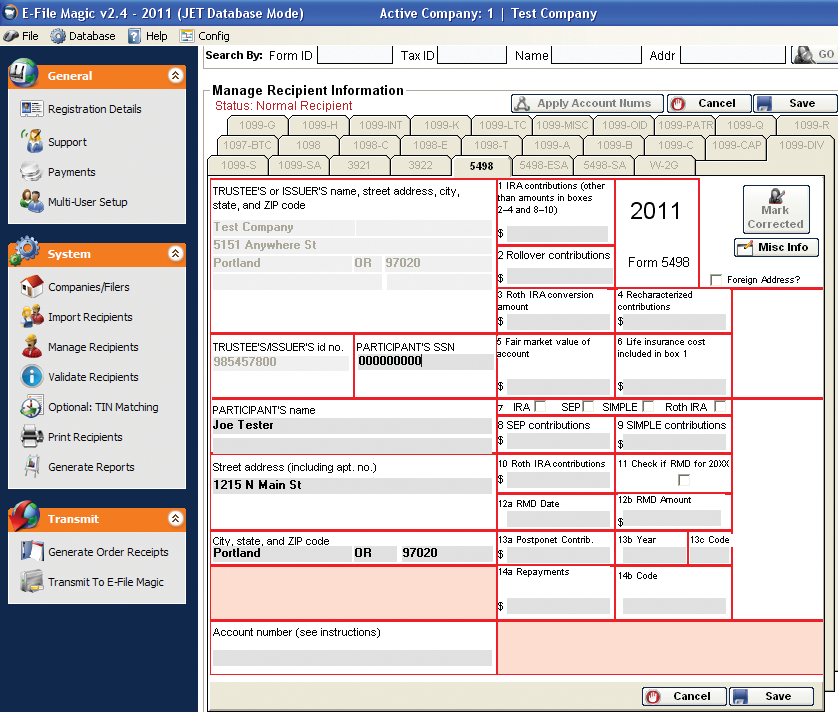Enable the Foreign Address checkbox
838x712 pixels.
(x=715, y=280)
